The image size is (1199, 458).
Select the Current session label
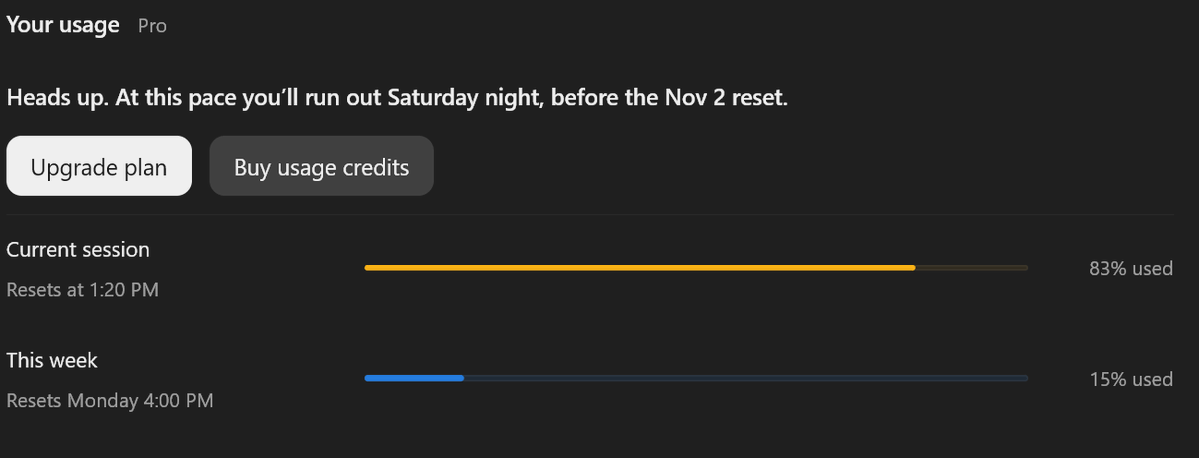(x=78, y=249)
